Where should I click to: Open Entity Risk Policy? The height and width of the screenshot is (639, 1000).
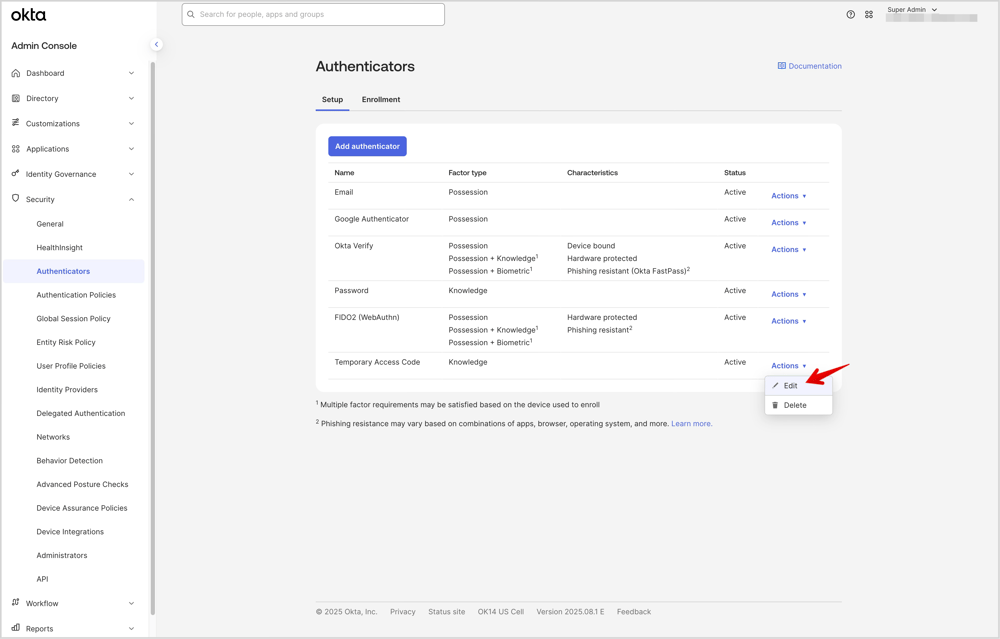coord(66,342)
